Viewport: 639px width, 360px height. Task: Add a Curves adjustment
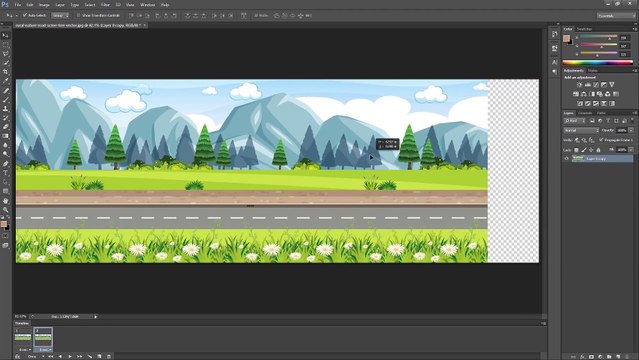(596, 85)
